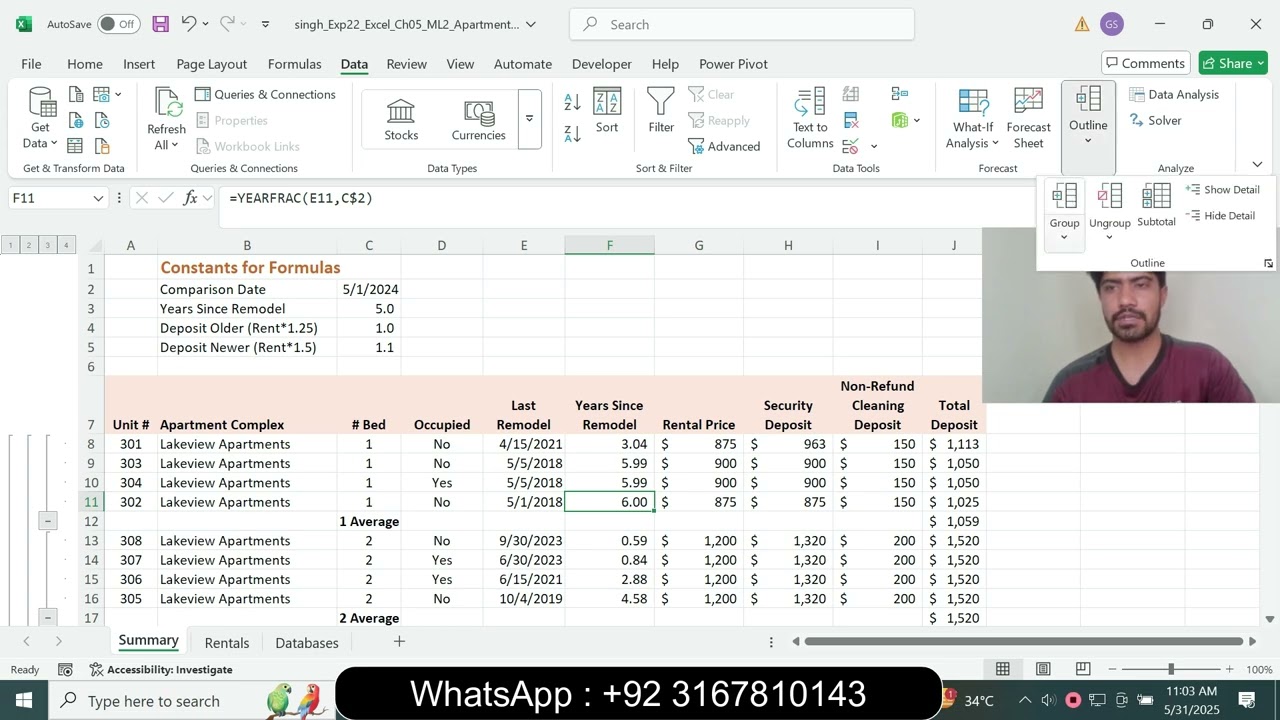Image resolution: width=1280 pixels, height=720 pixels.
Task: Click the horizontal scrollbar thumb
Action: 1025,641
